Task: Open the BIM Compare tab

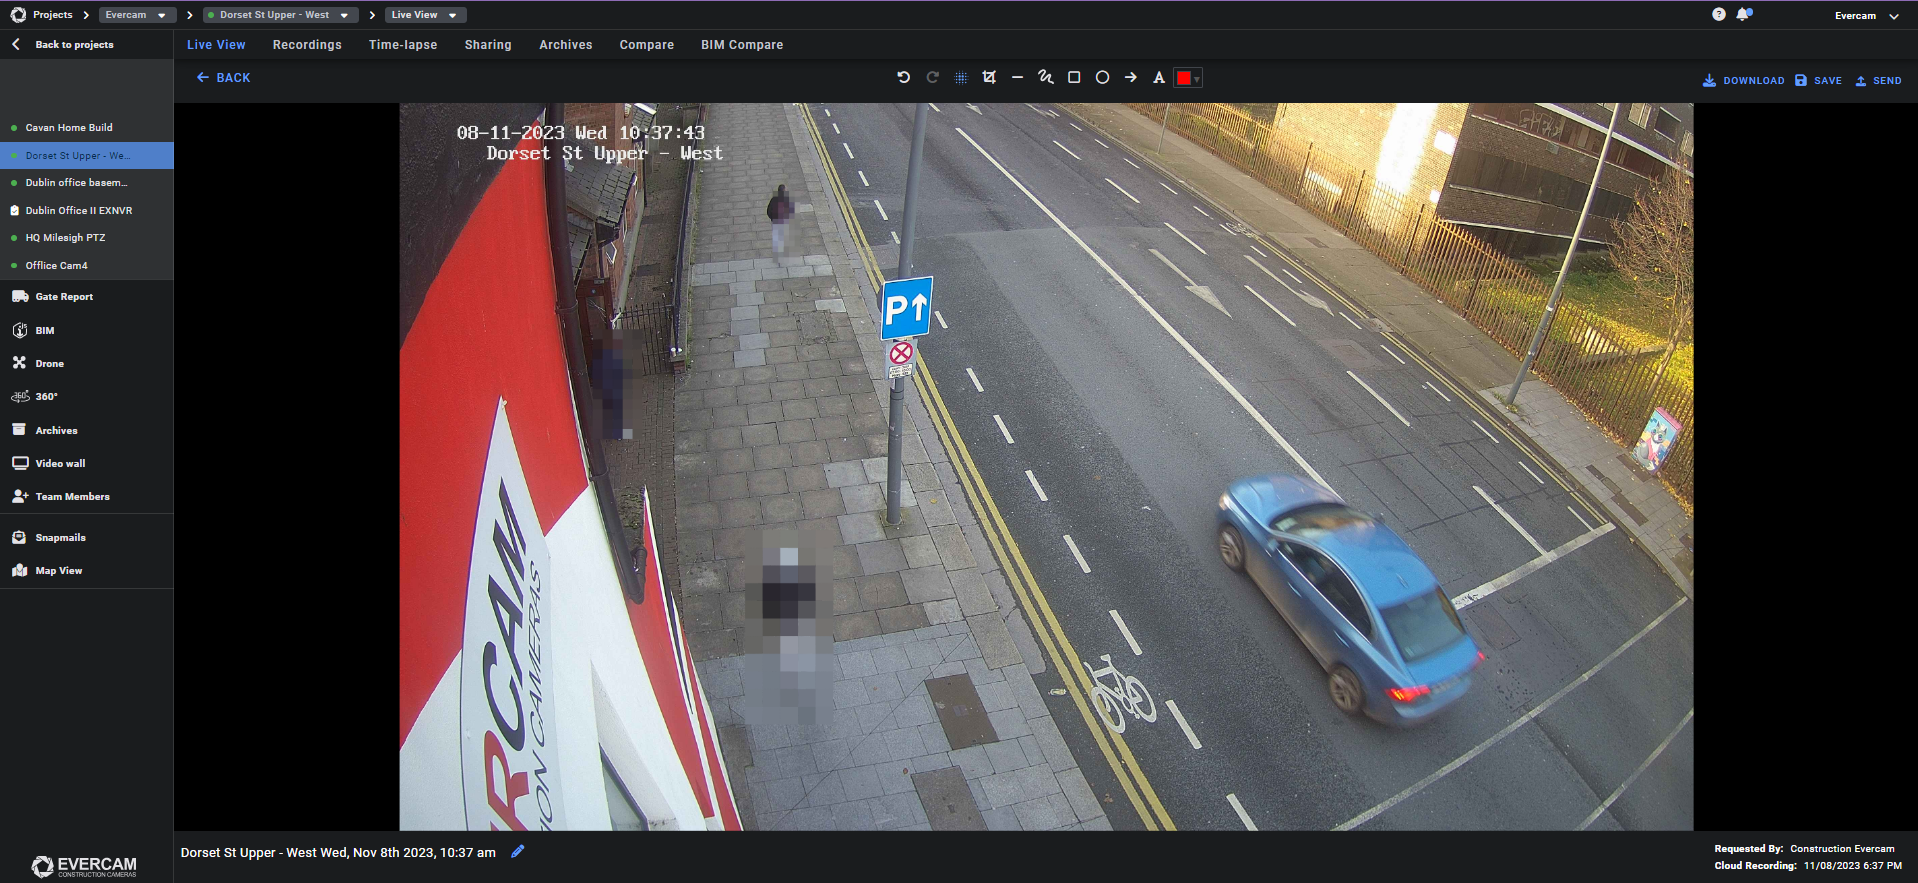Action: point(741,45)
